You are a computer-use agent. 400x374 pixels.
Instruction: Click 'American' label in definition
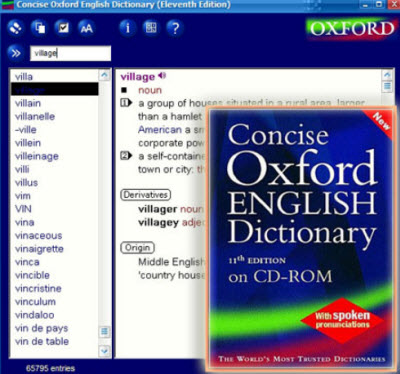pos(160,130)
